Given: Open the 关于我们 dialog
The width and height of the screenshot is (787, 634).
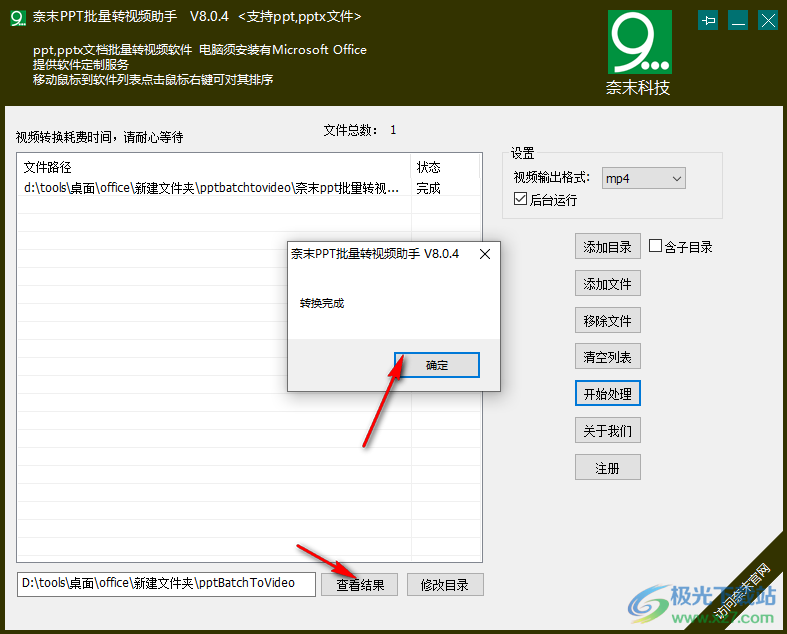Looking at the screenshot, I should [x=607, y=430].
